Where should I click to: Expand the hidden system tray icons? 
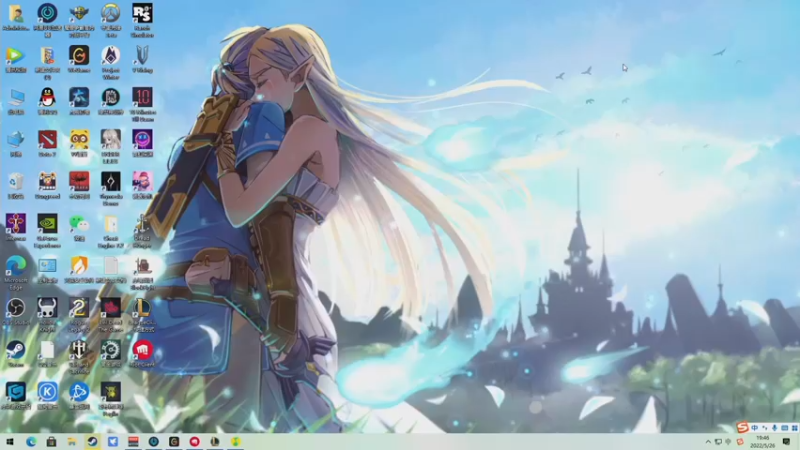(x=708, y=442)
